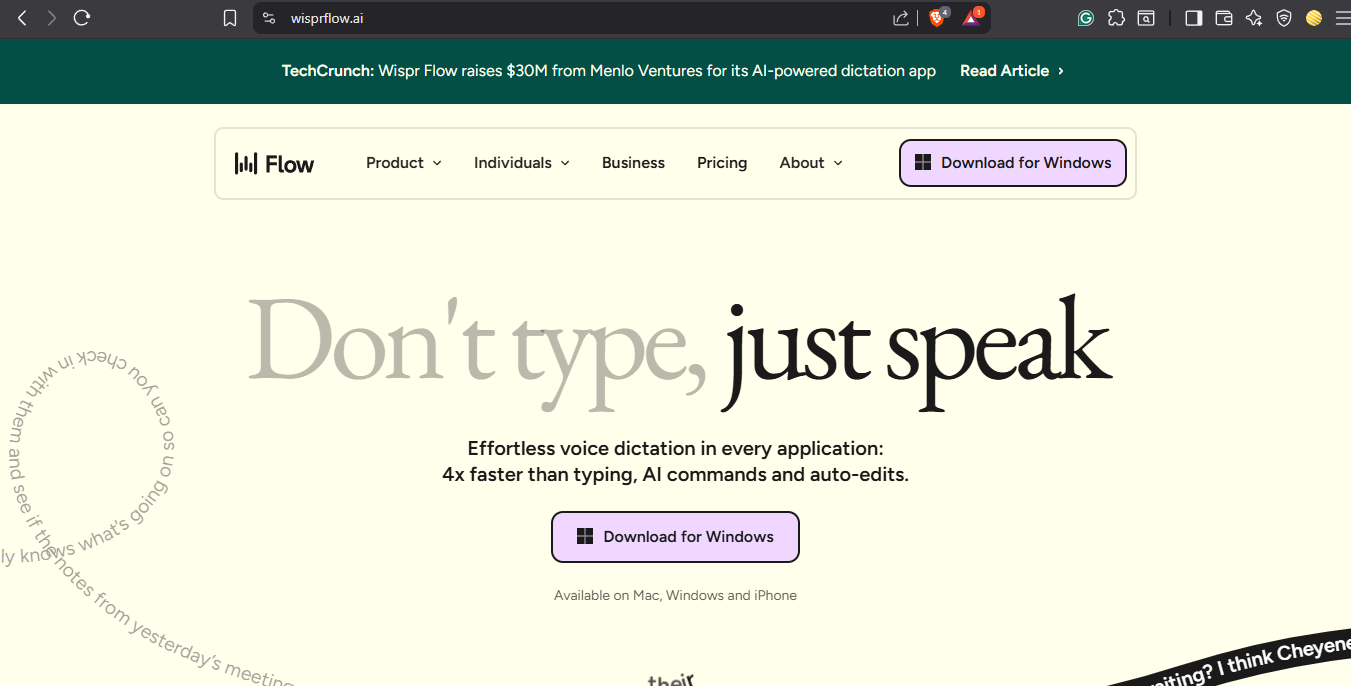
Task: Go to Flow home via logo
Action: tap(275, 163)
